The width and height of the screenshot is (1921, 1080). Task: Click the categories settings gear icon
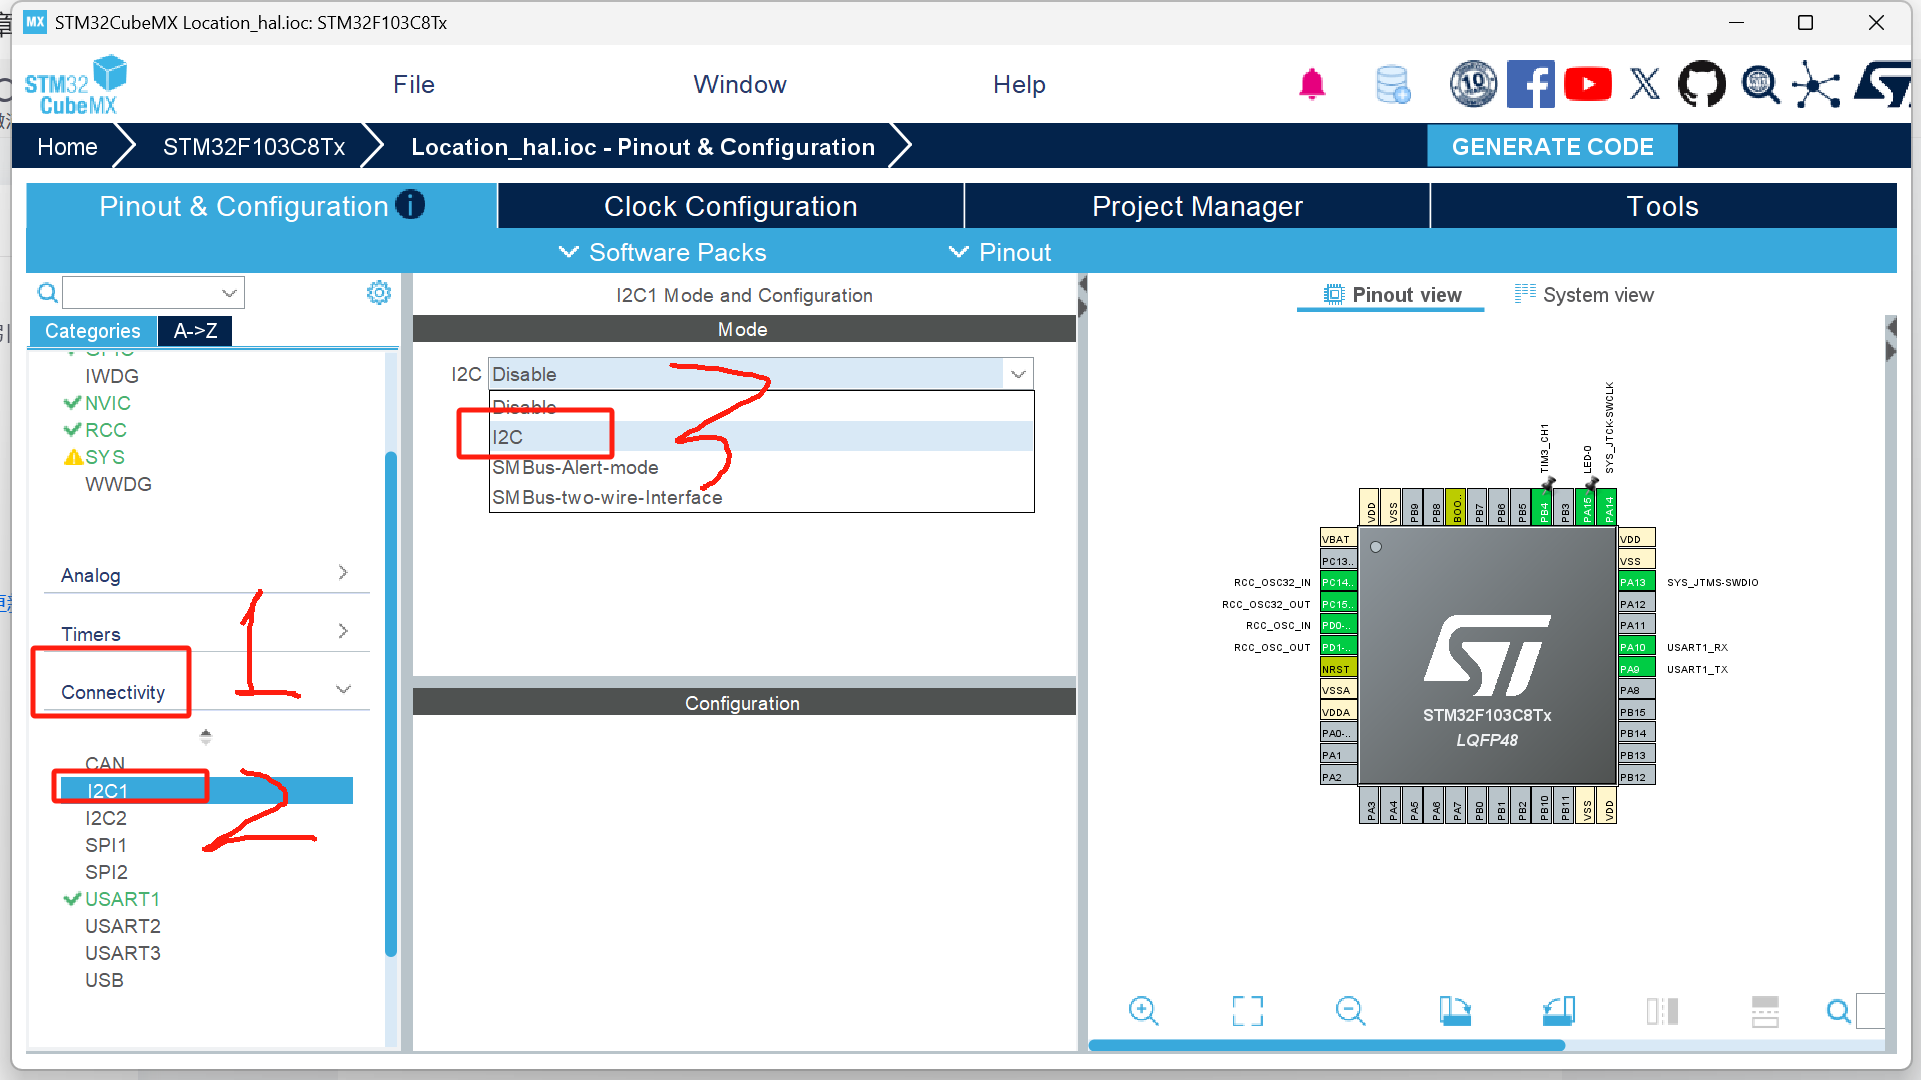[379, 293]
